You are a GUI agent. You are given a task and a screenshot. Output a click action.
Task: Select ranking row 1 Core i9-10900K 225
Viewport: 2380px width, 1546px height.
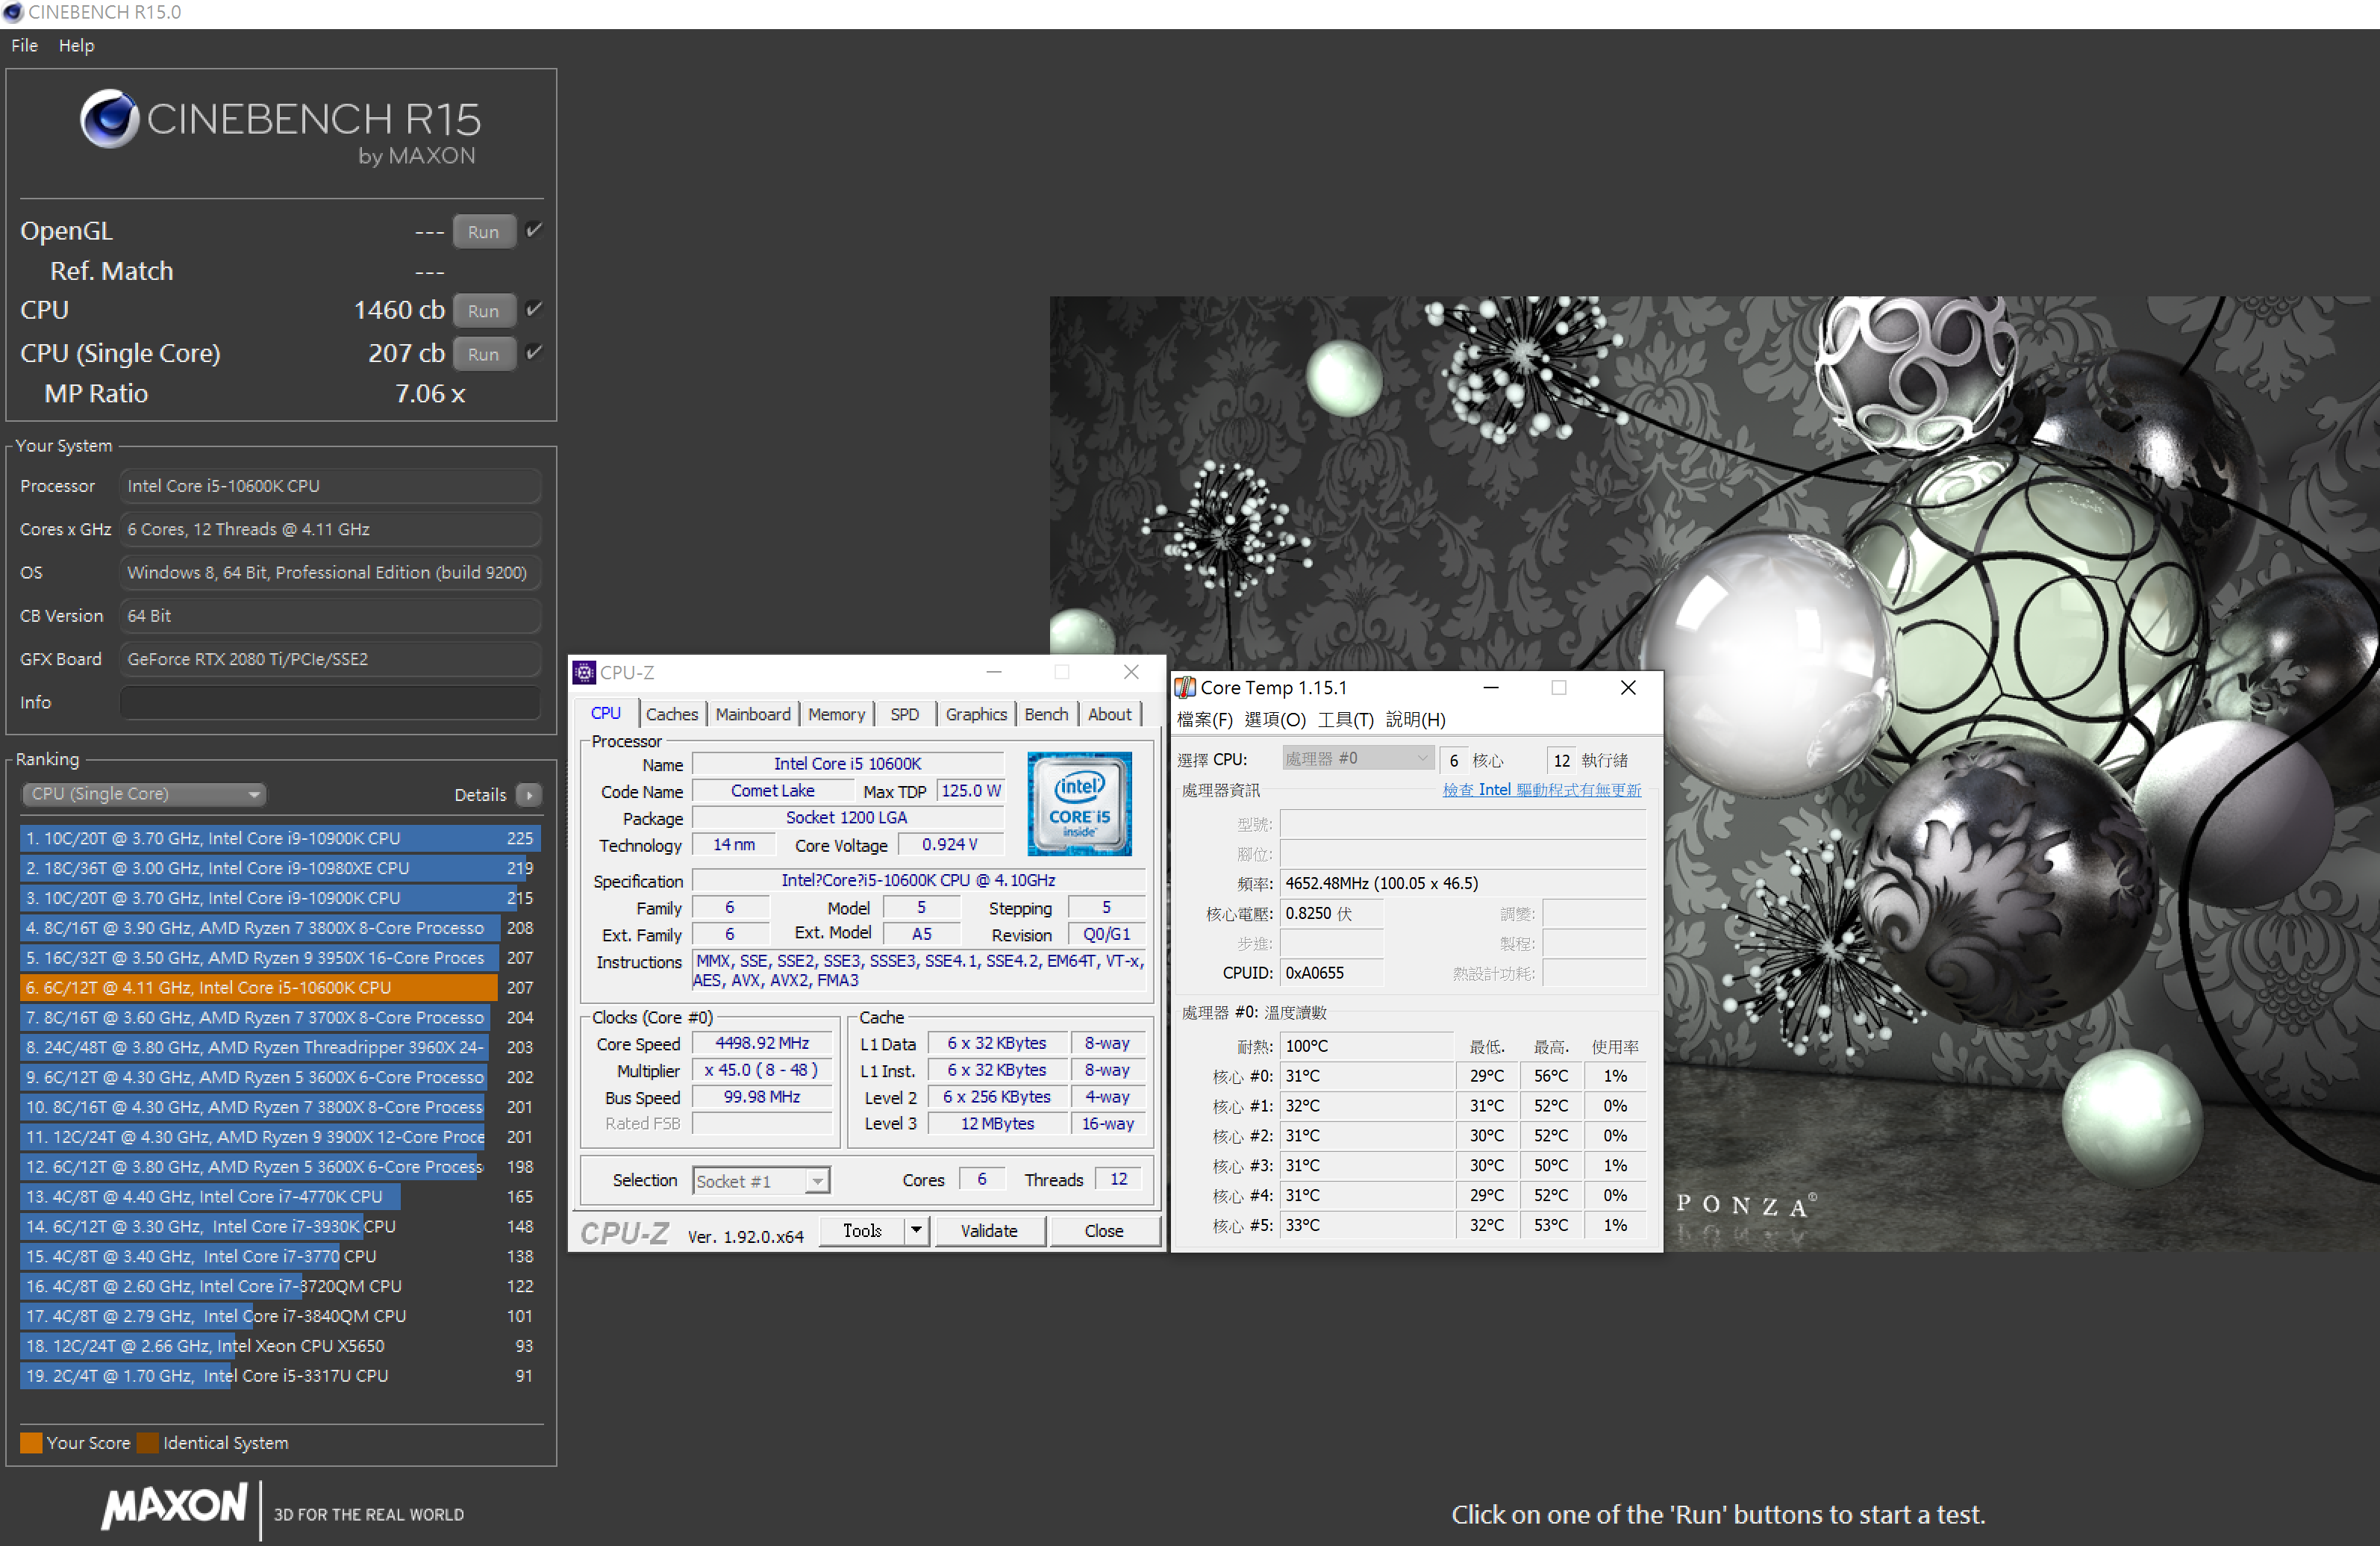(280, 838)
